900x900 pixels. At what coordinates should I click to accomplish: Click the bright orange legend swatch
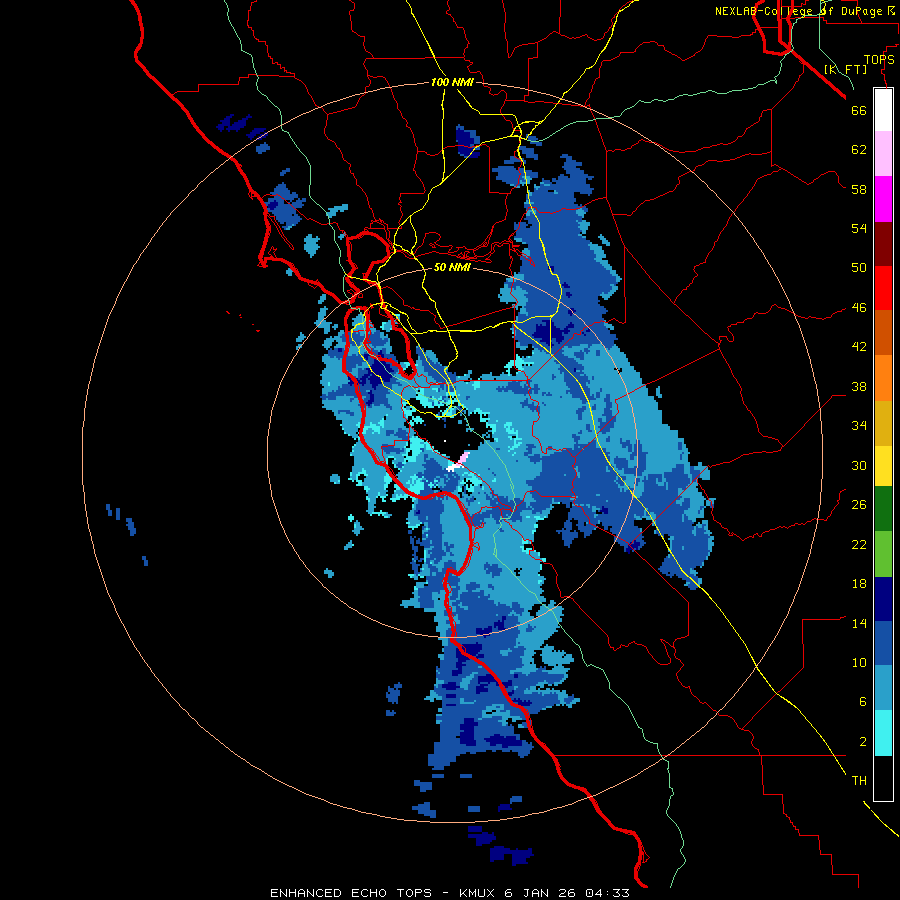883,378
